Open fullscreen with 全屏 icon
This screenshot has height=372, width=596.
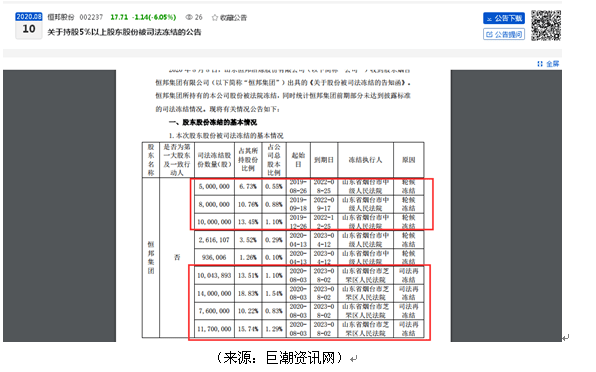tap(540, 64)
